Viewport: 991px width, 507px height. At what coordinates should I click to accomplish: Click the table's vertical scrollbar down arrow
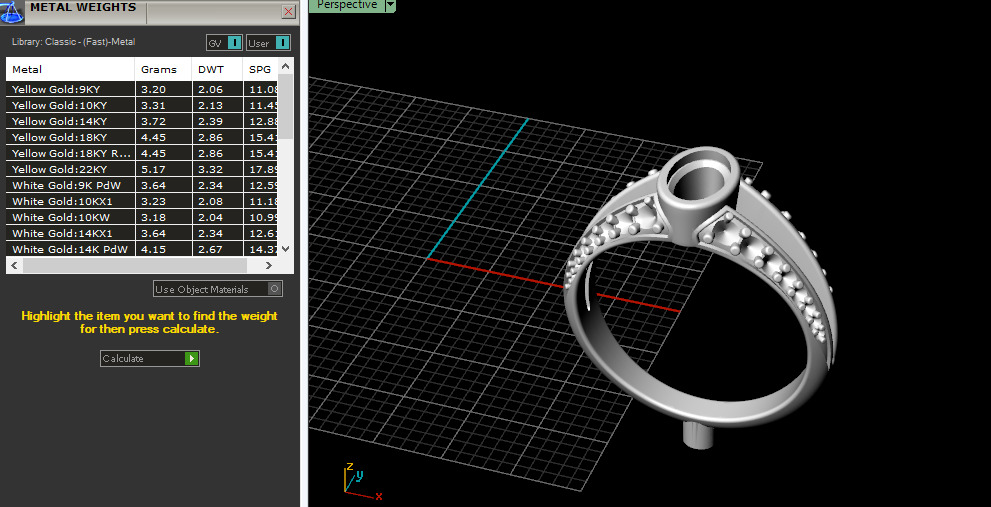pyautogui.click(x=286, y=248)
